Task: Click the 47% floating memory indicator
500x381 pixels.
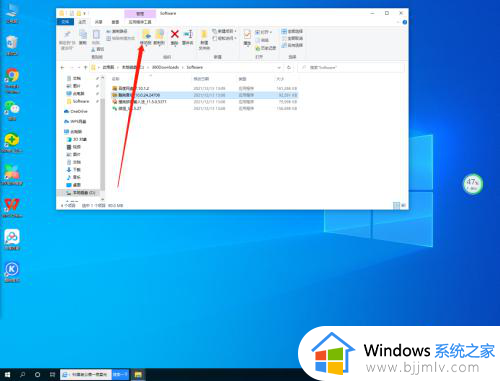Action: pos(472,184)
